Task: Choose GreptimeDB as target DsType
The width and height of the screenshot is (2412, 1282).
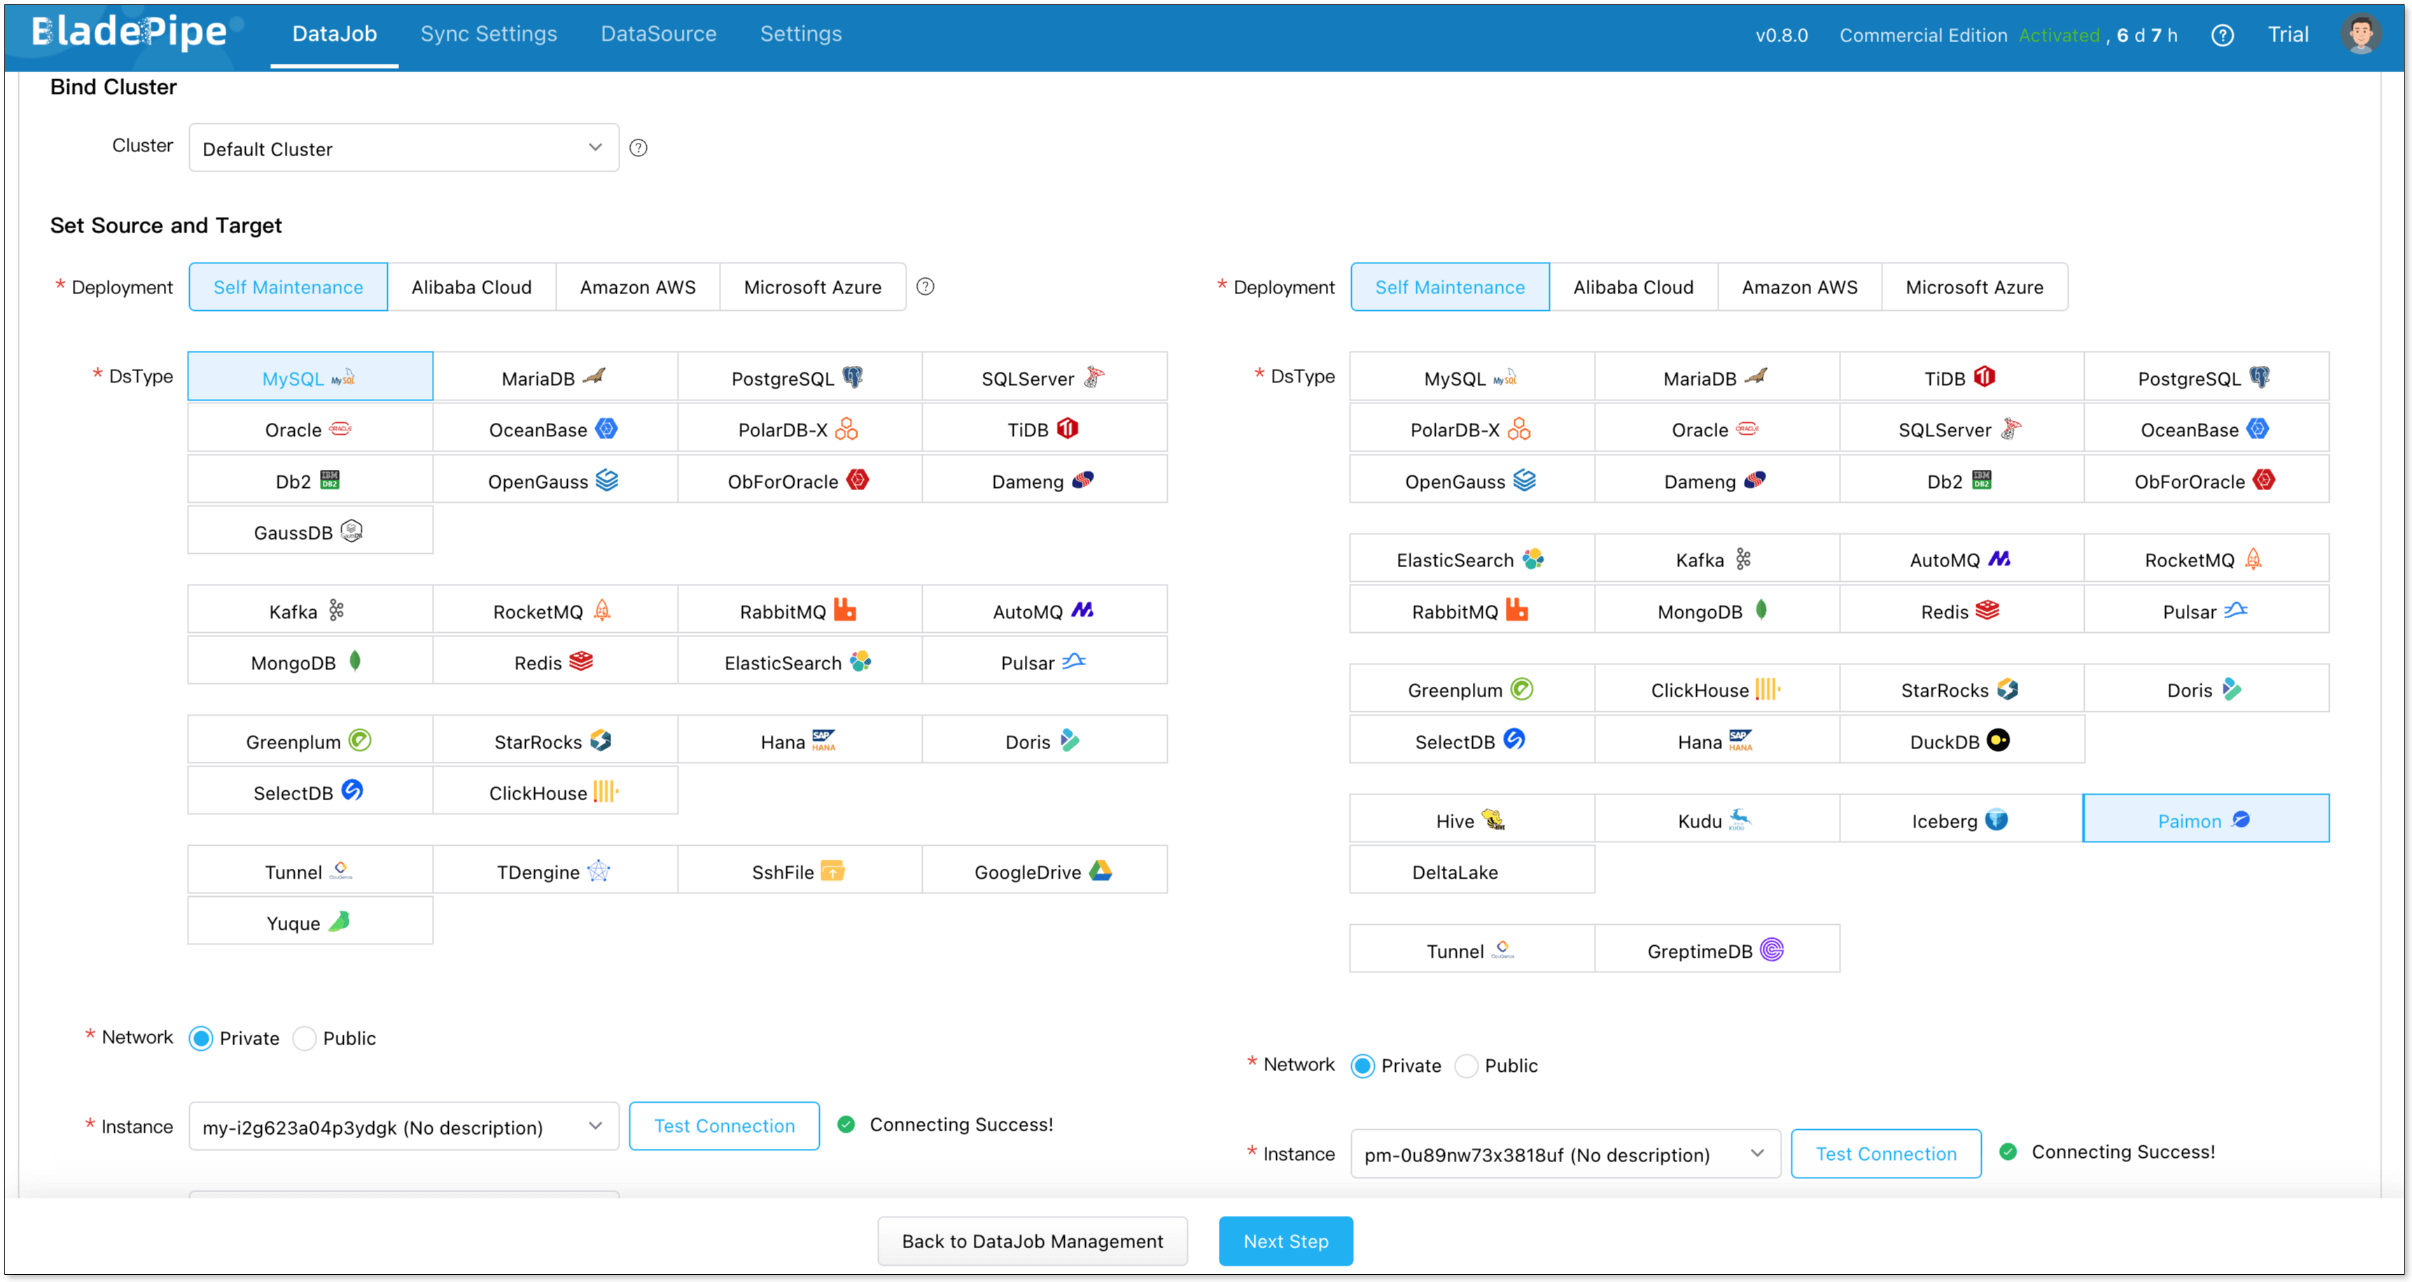Action: click(1715, 950)
